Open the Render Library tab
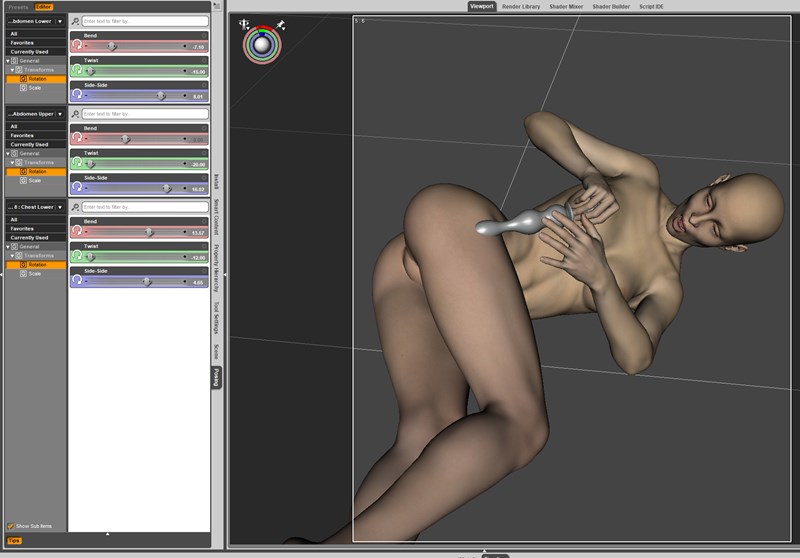The image size is (800, 558). (521, 7)
